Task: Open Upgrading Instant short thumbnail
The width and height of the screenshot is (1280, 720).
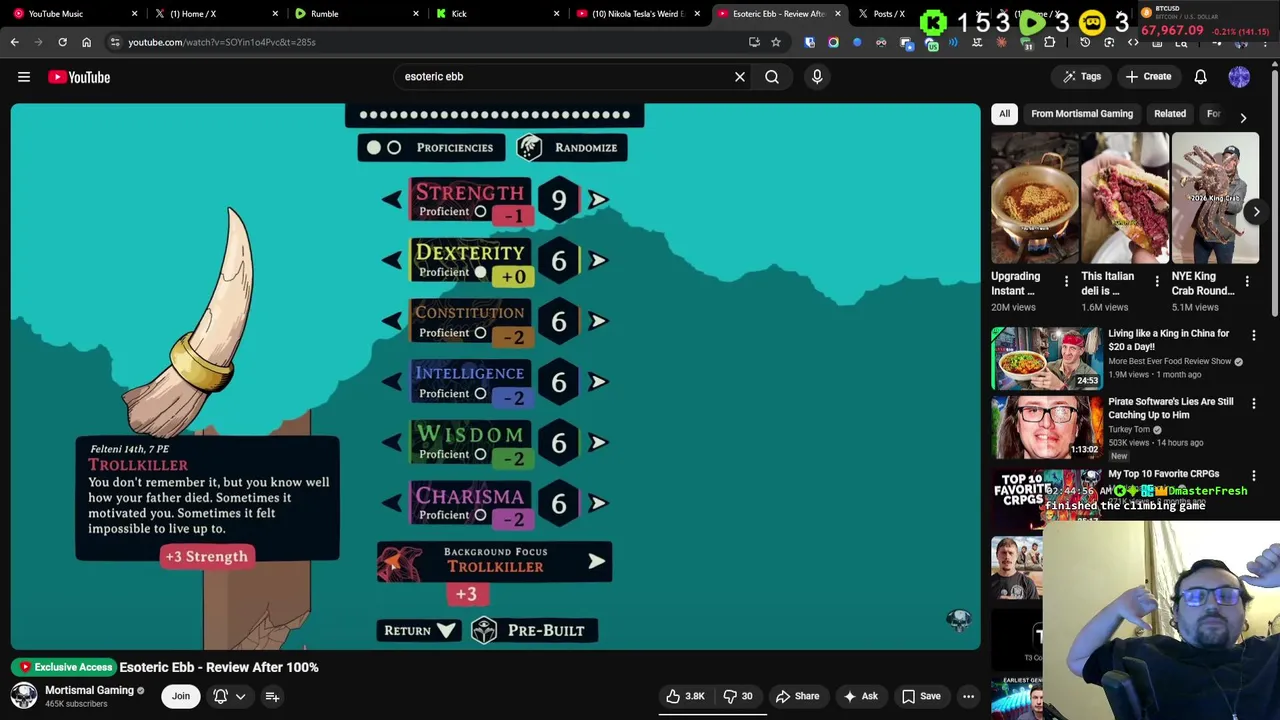Action: coord(1035,198)
